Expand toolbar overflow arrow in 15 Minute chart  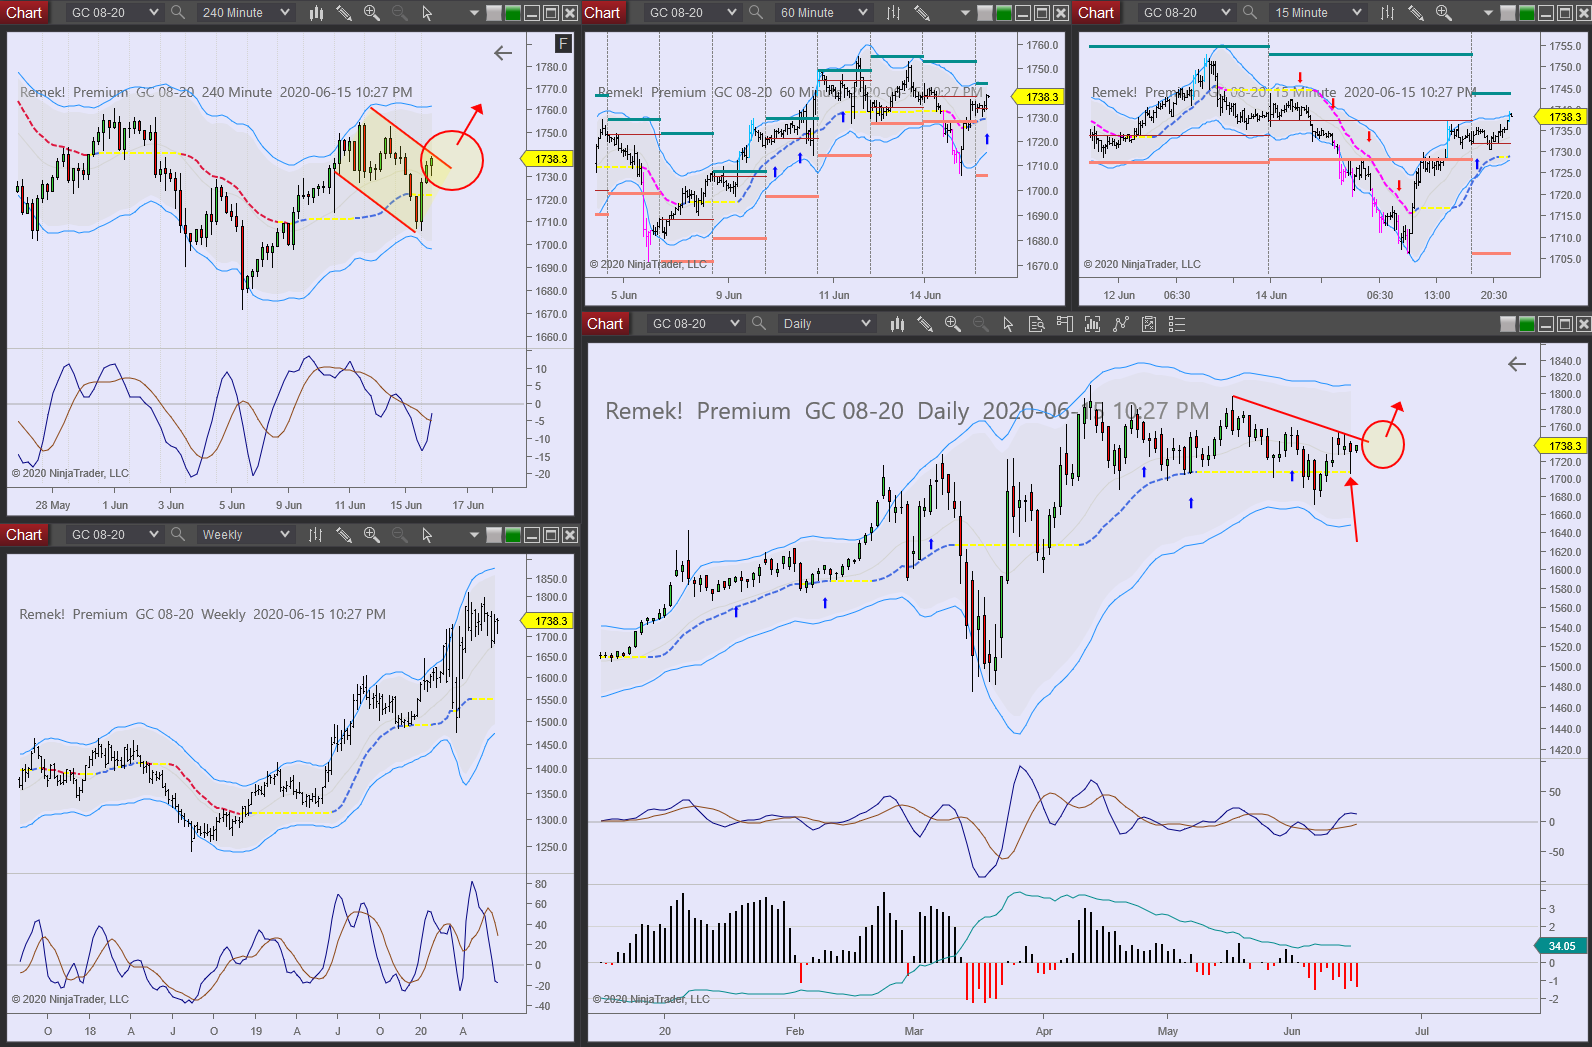tap(1488, 13)
